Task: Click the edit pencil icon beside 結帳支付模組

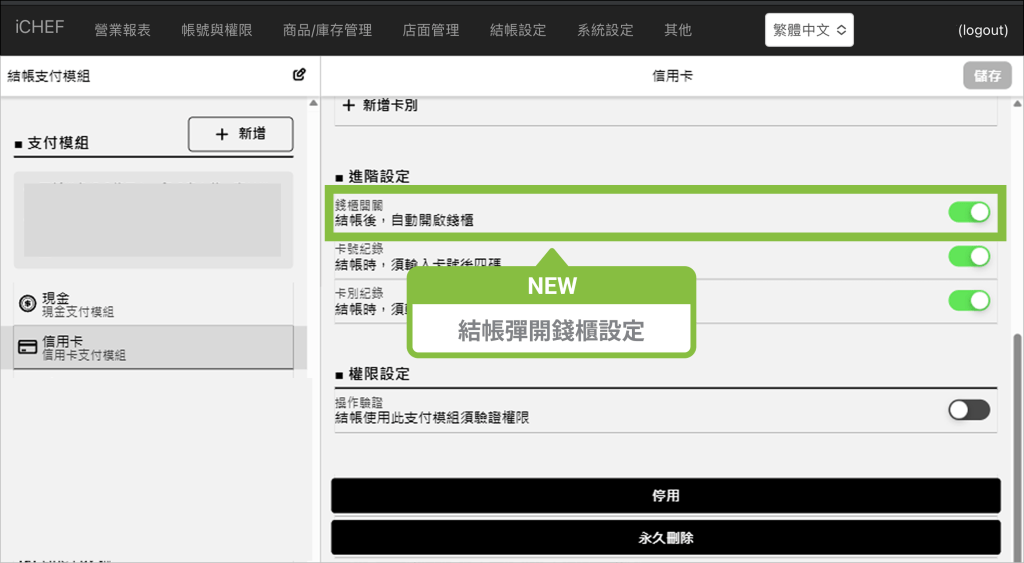Action: 299,75
